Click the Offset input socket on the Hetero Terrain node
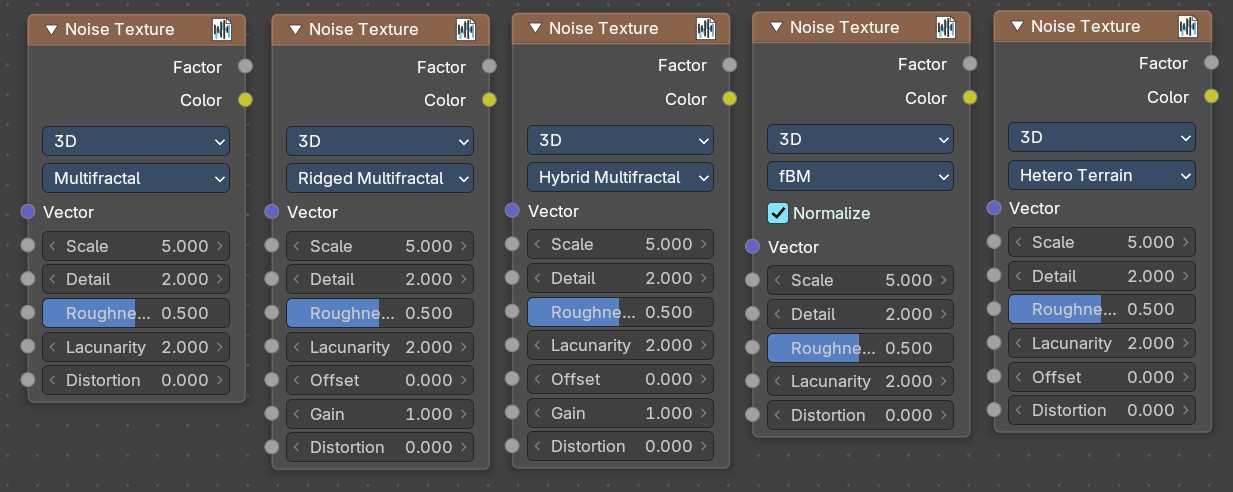The image size is (1233, 492). coord(994,377)
